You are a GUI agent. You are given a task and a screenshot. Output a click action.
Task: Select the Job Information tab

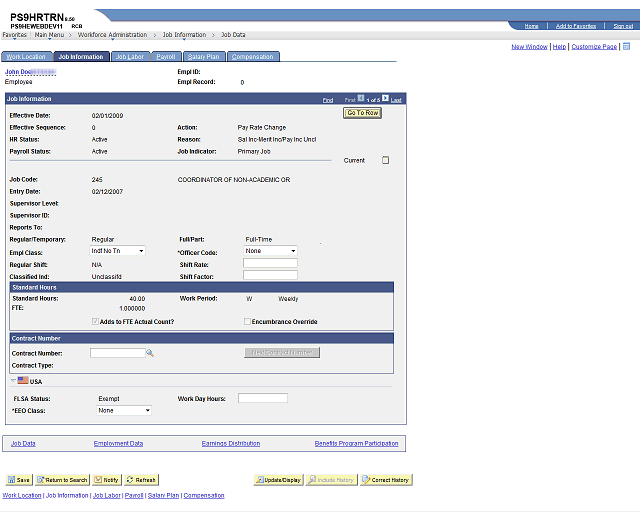[x=81, y=57]
